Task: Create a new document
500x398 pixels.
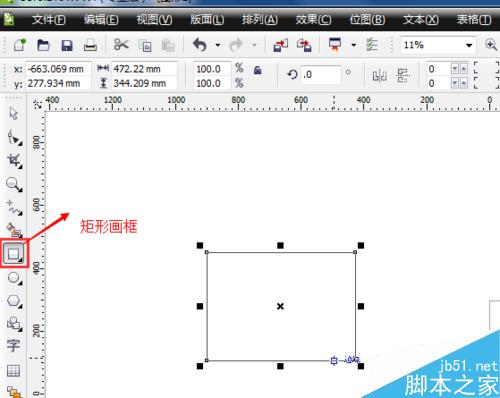Action: coord(20,45)
